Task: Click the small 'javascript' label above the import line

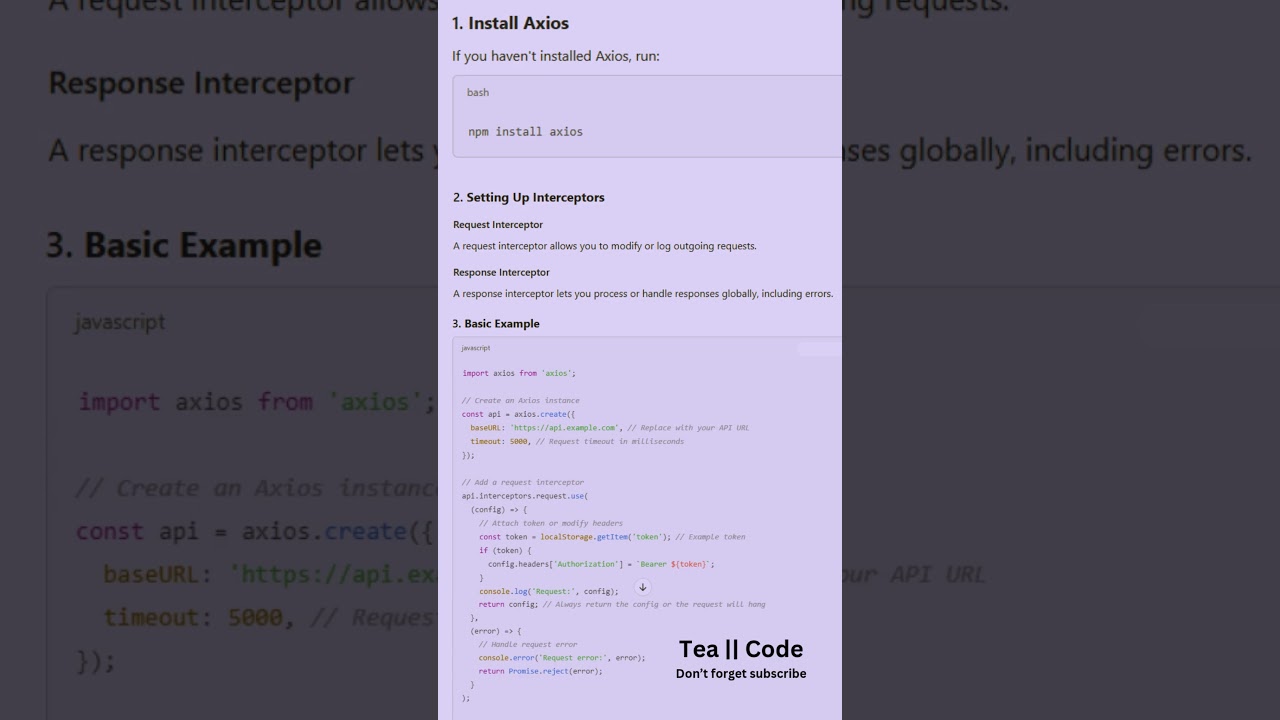Action: tap(476, 348)
